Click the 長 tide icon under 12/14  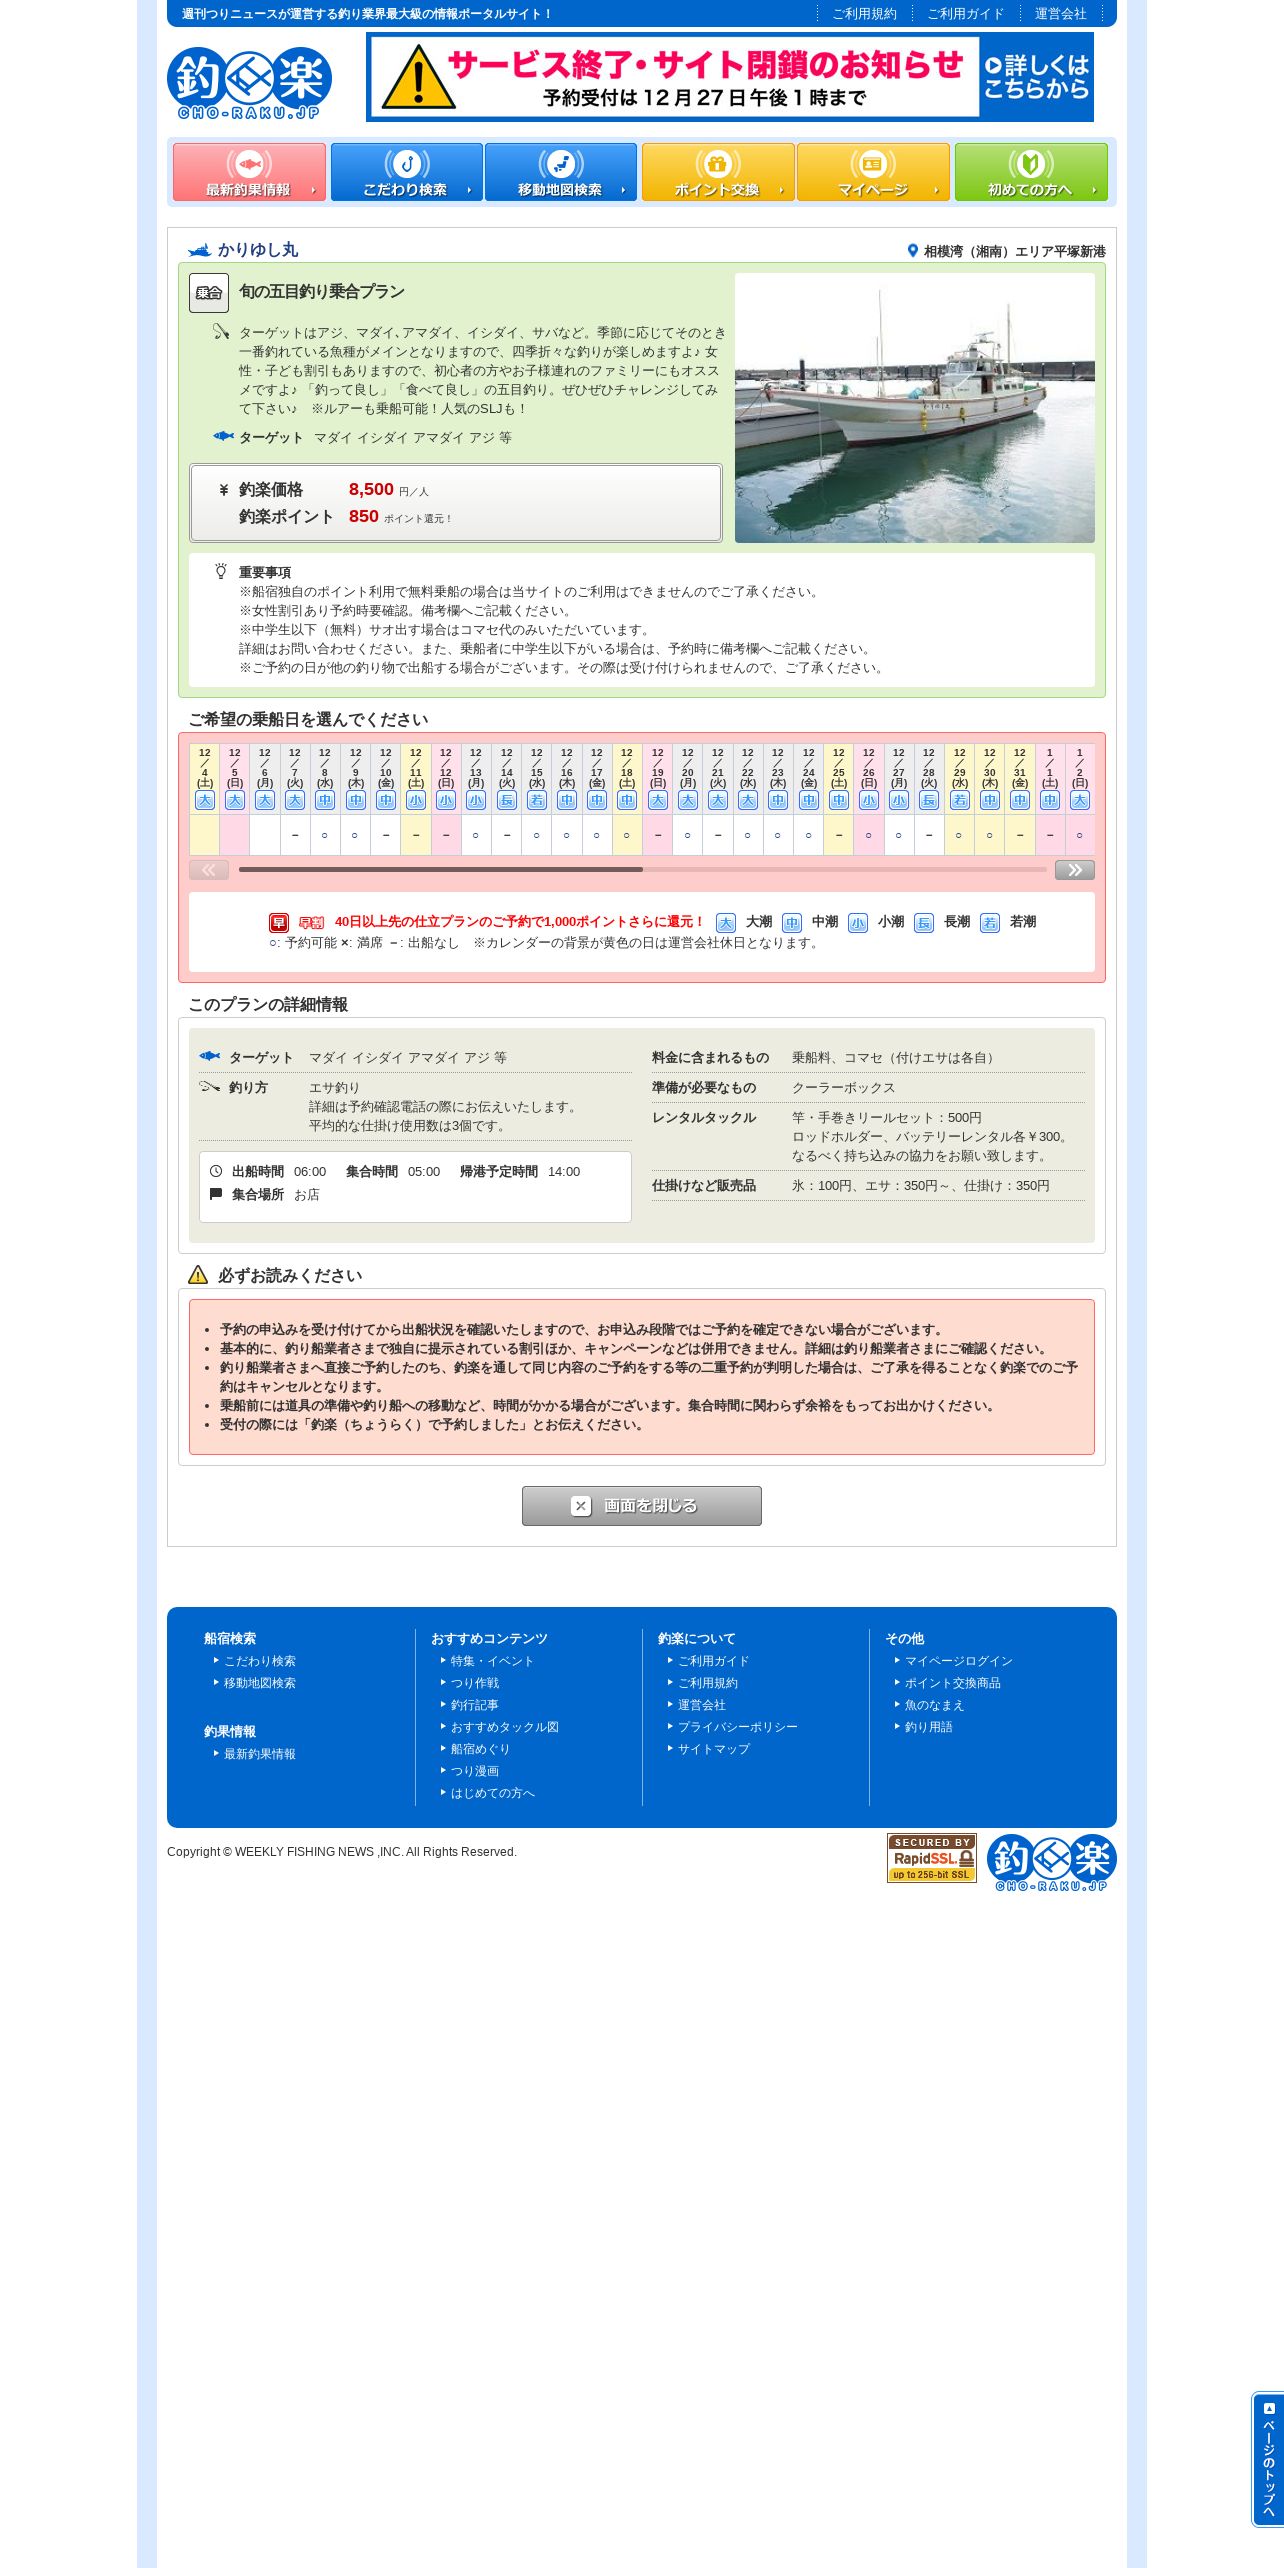pyautogui.click(x=506, y=800)
